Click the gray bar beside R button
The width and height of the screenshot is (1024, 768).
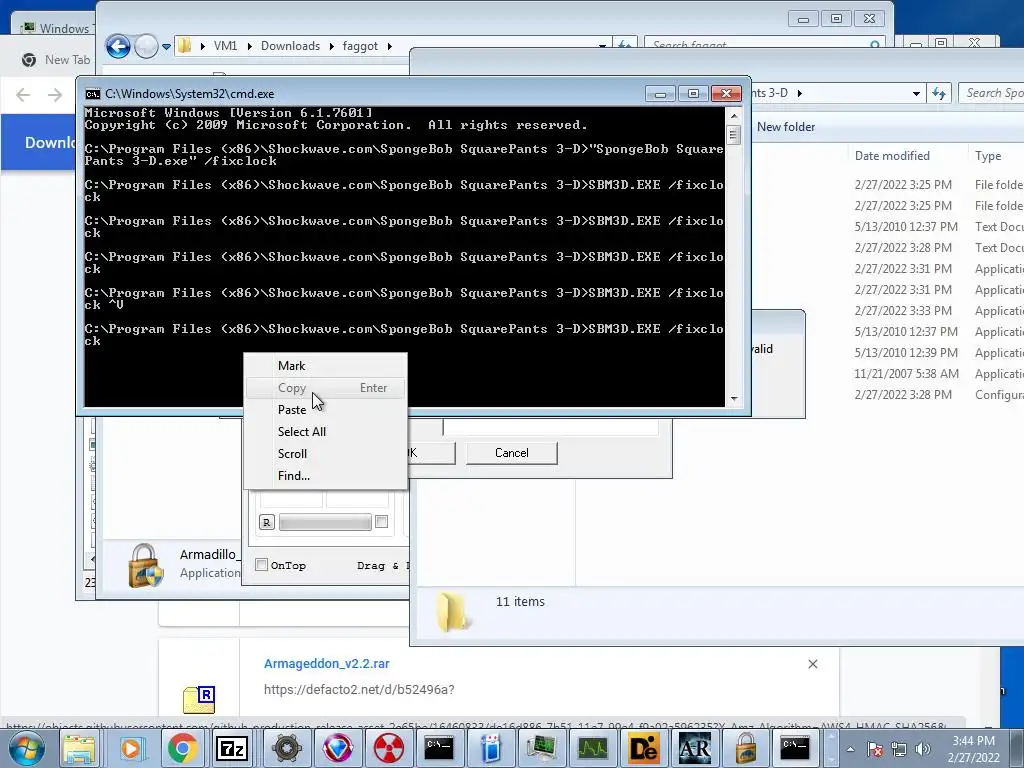click(325, 522)
